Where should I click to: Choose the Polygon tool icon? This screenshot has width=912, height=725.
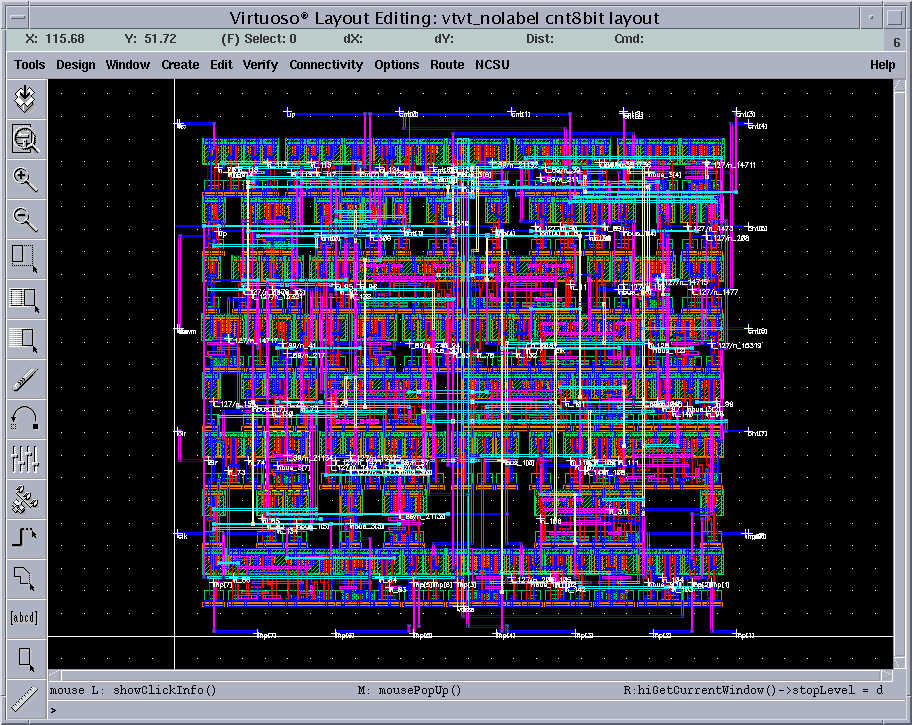tap(25, 577)
